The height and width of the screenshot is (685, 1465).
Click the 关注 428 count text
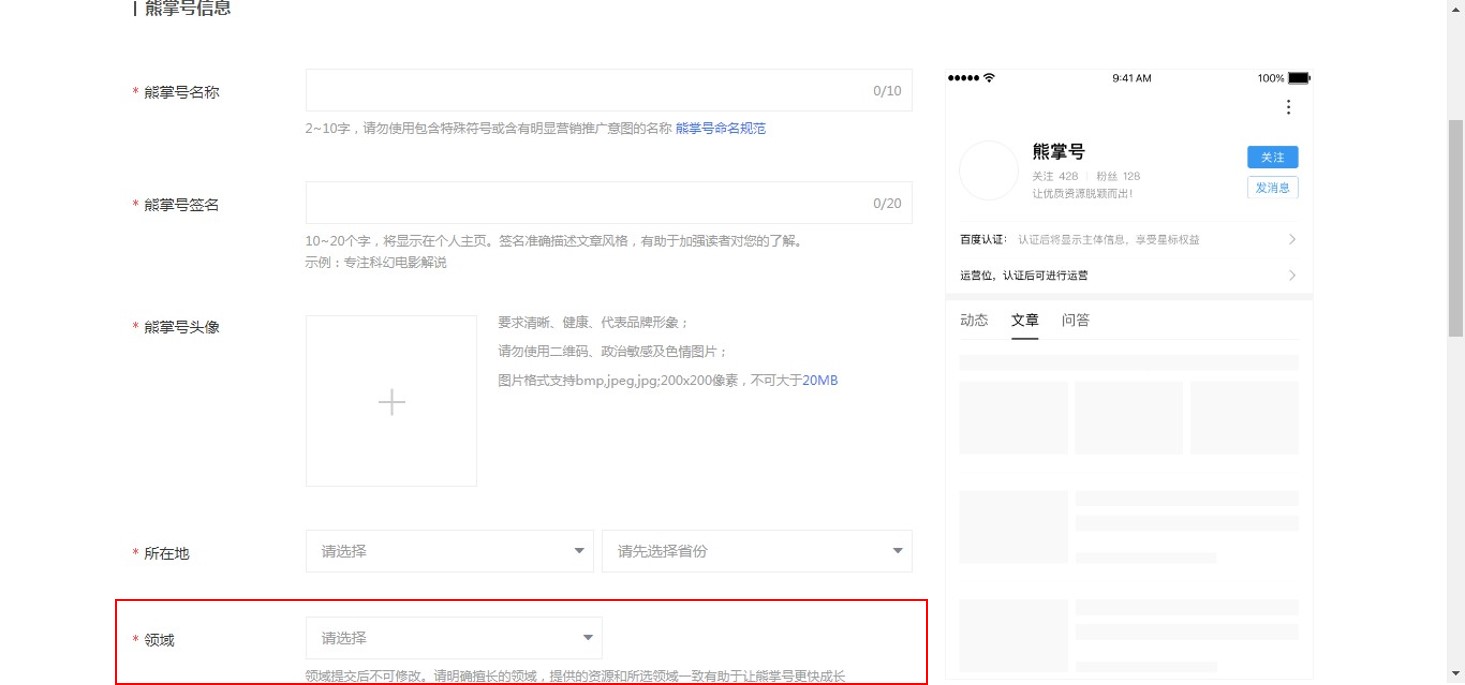pyautogui.click(x=1055, y=176)
